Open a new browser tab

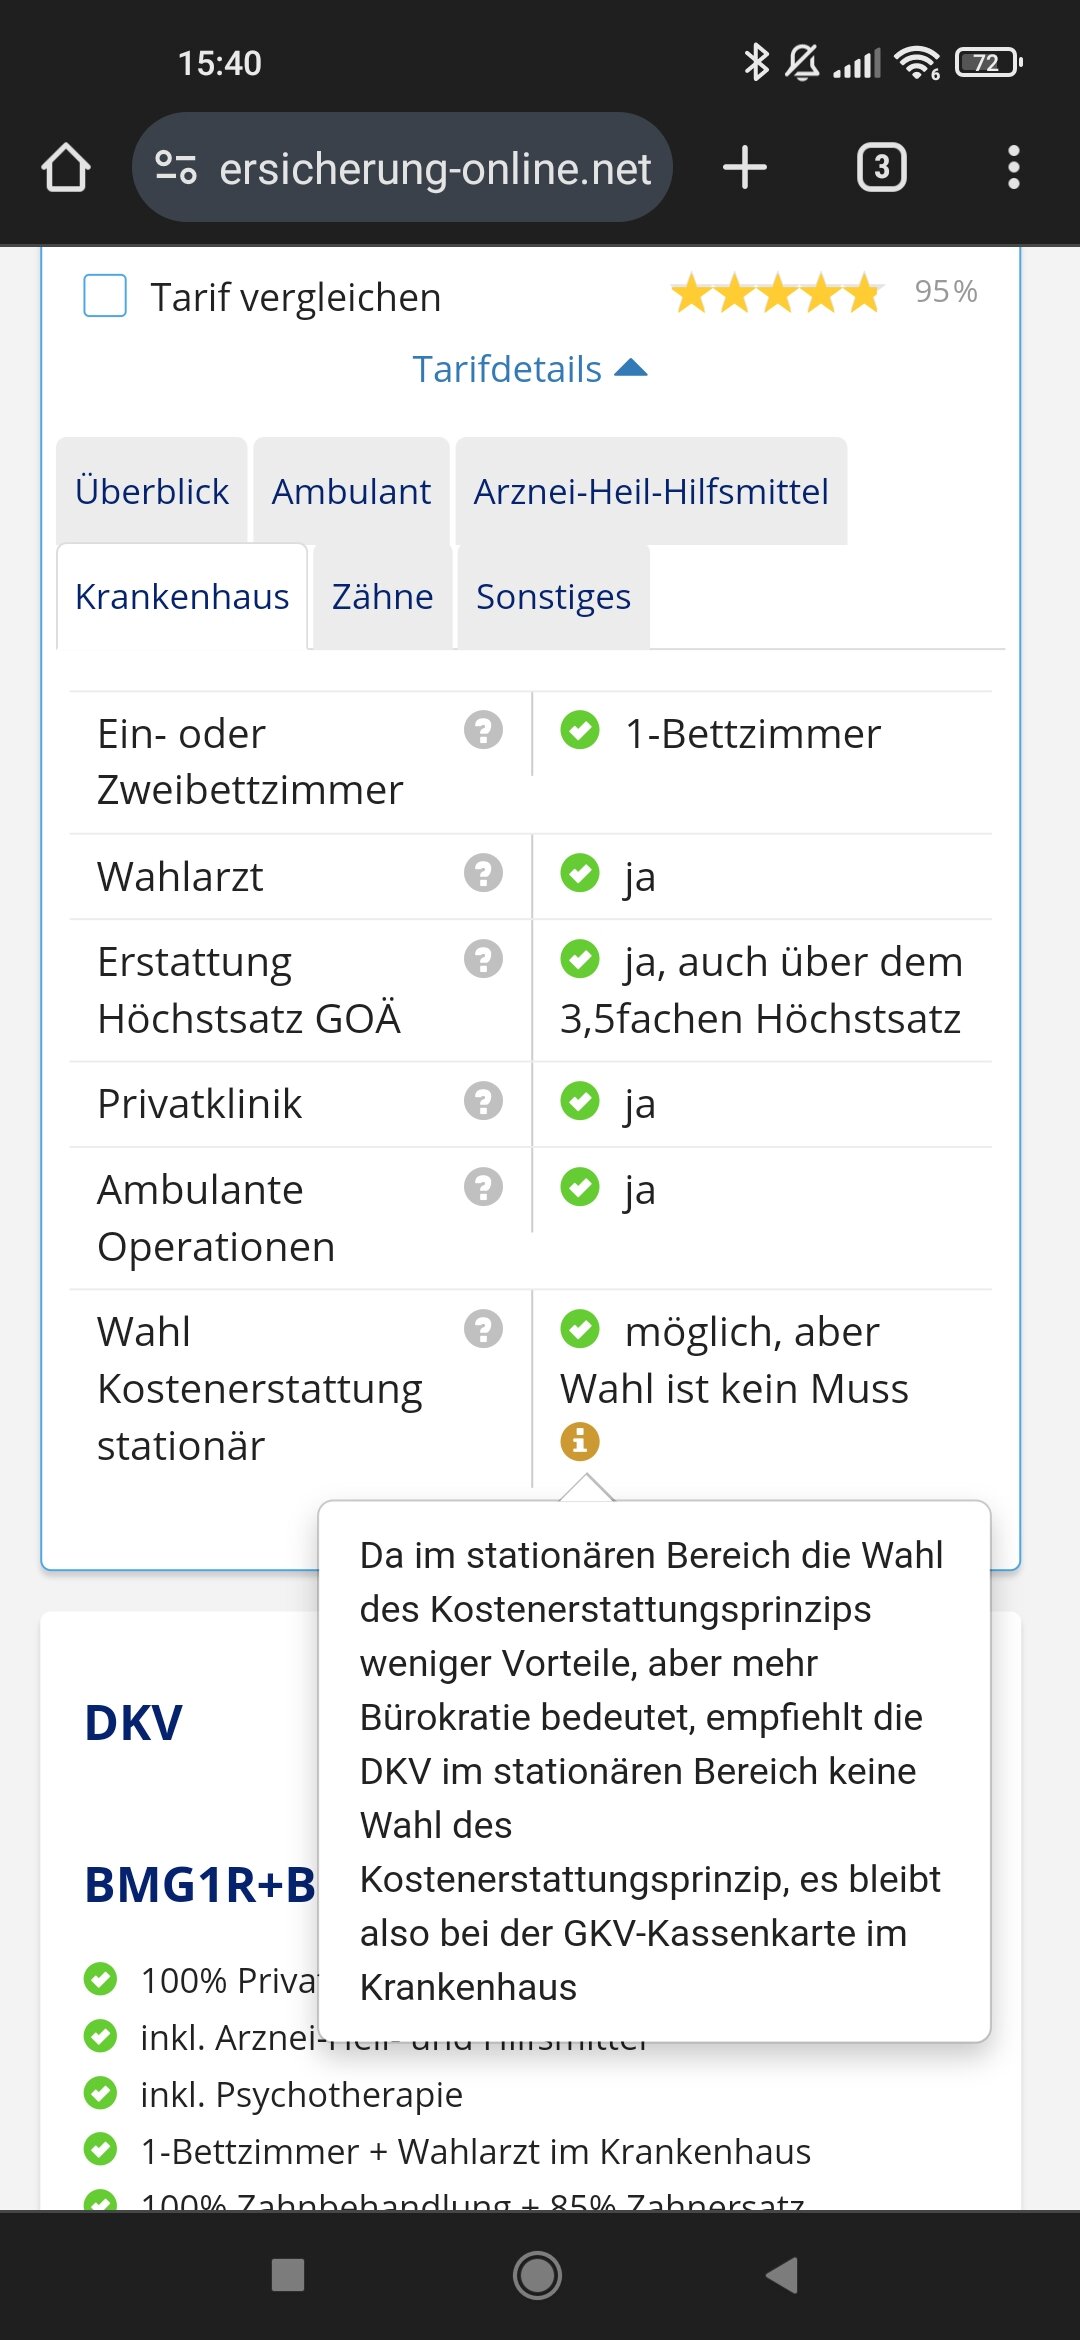(745, 167)
